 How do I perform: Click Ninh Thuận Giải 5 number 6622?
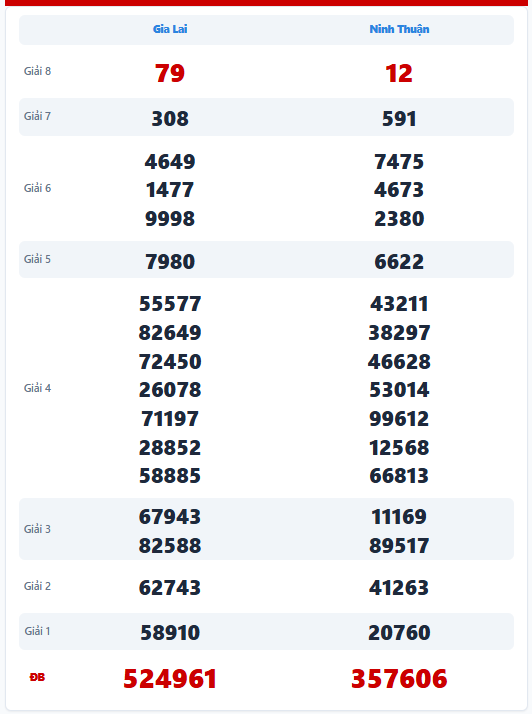point(399,261)
